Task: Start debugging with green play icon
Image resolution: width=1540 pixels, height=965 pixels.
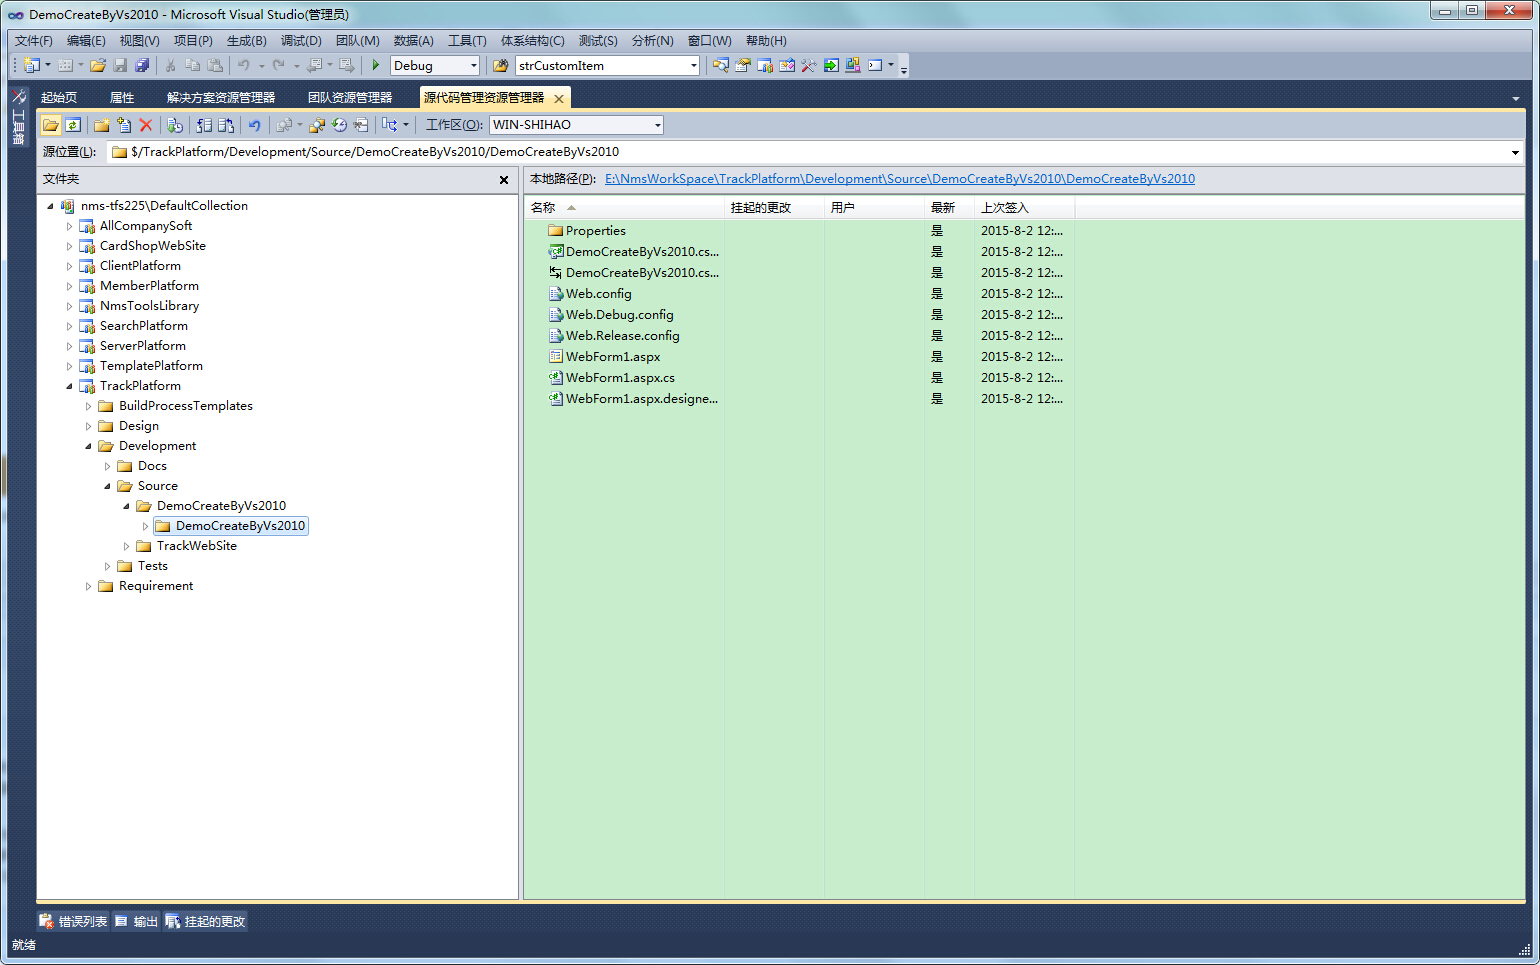Action: [376, 65]
